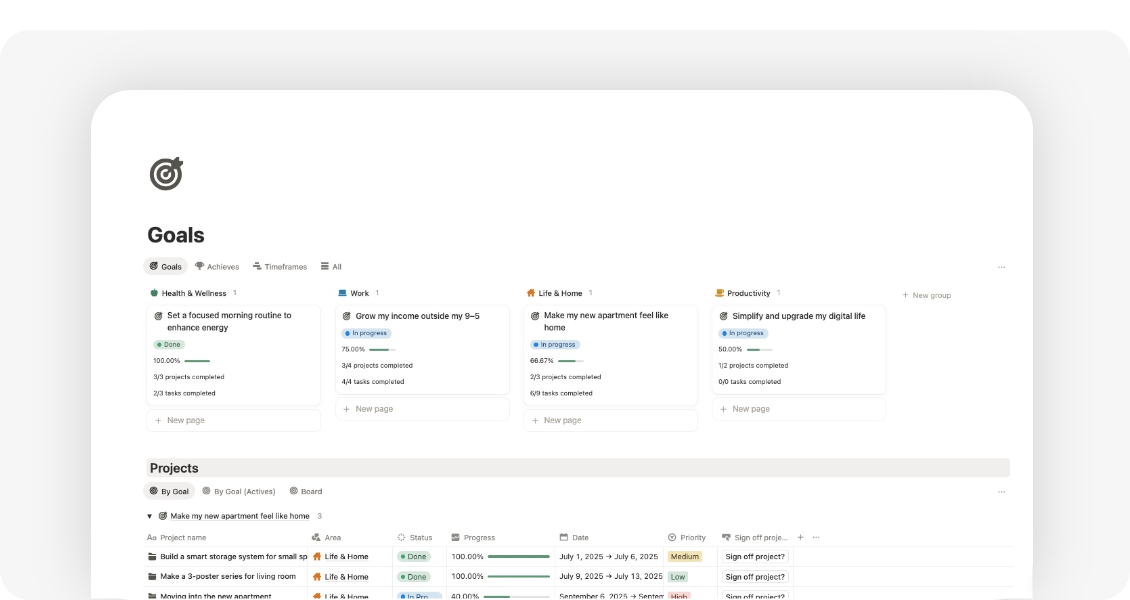Click the dartboard icon above the Goals title
This screenshot has width=1130, height=600.
tap(165, 173)
